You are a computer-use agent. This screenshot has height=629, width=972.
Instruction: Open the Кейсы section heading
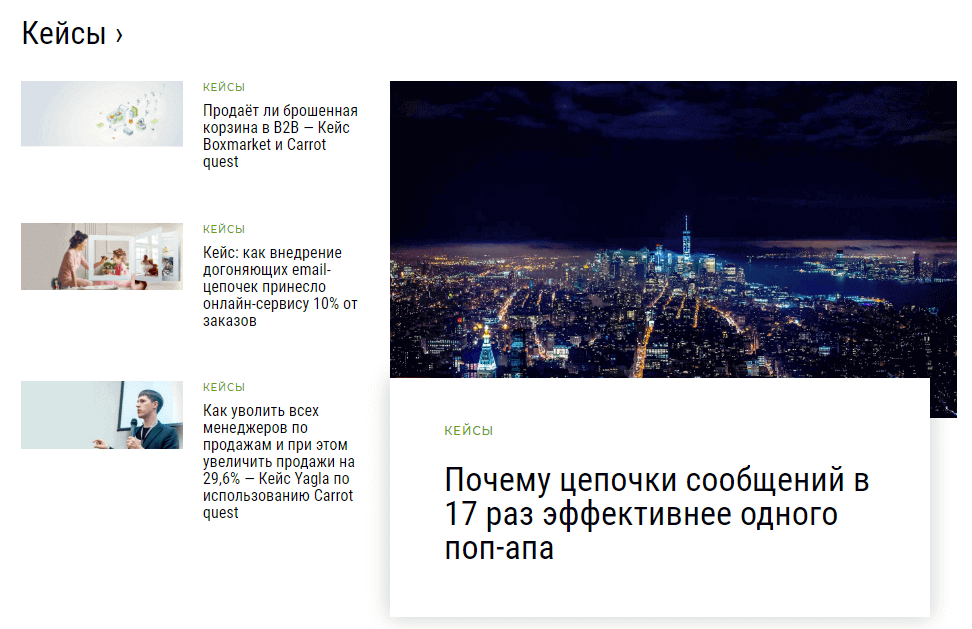pos(63,34)
